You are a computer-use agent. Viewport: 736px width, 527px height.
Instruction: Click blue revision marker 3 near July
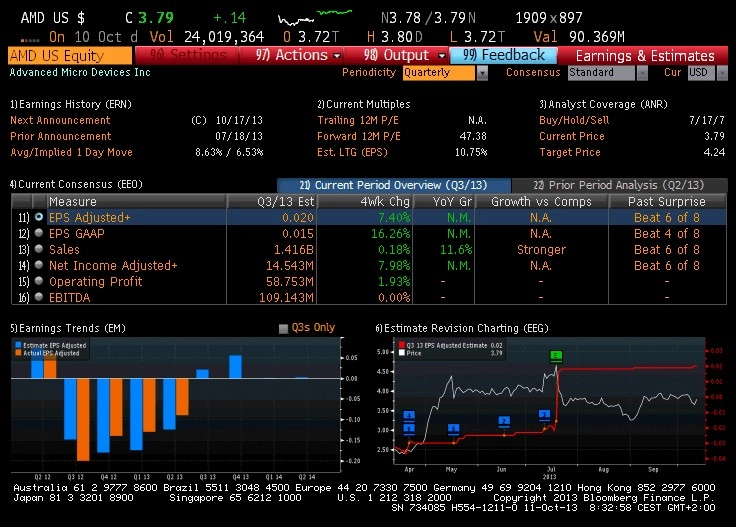click(544, 415)
